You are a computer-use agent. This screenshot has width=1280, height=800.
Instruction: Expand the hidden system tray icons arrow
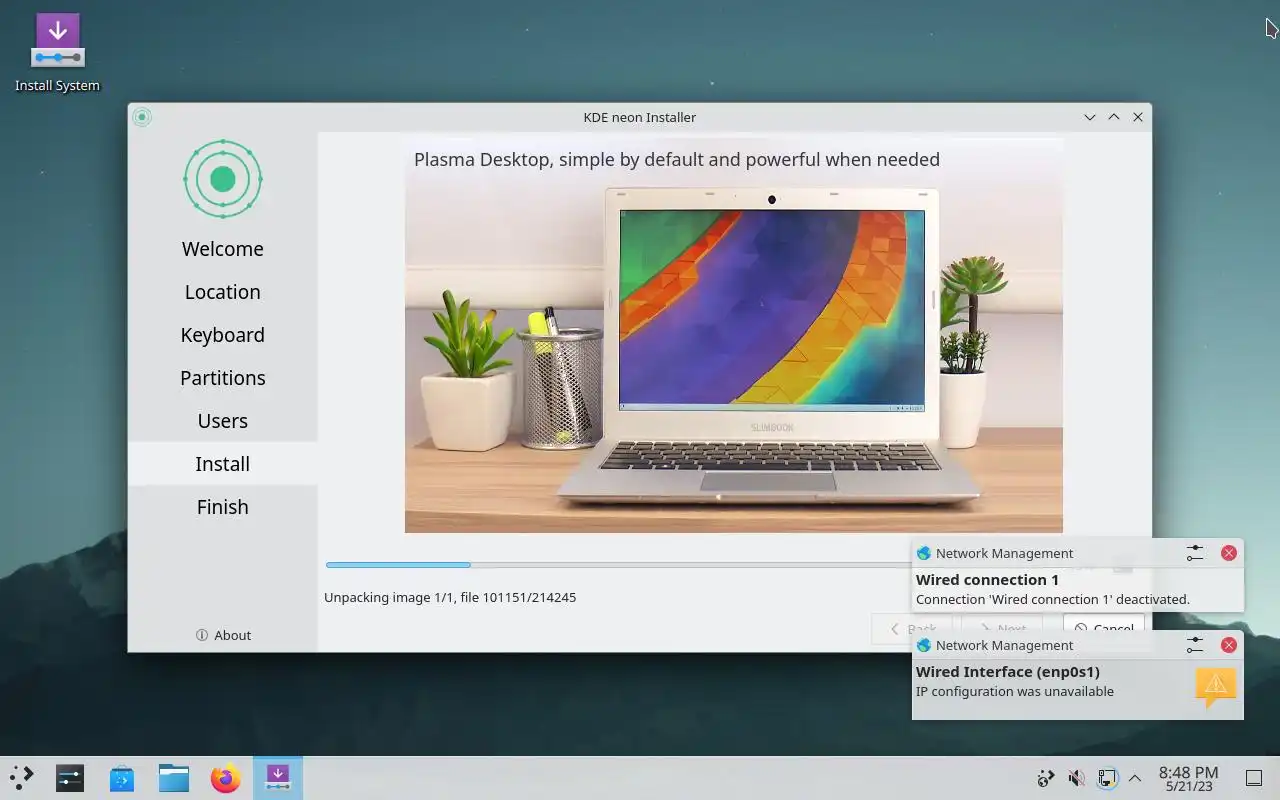click(1135, 778)
